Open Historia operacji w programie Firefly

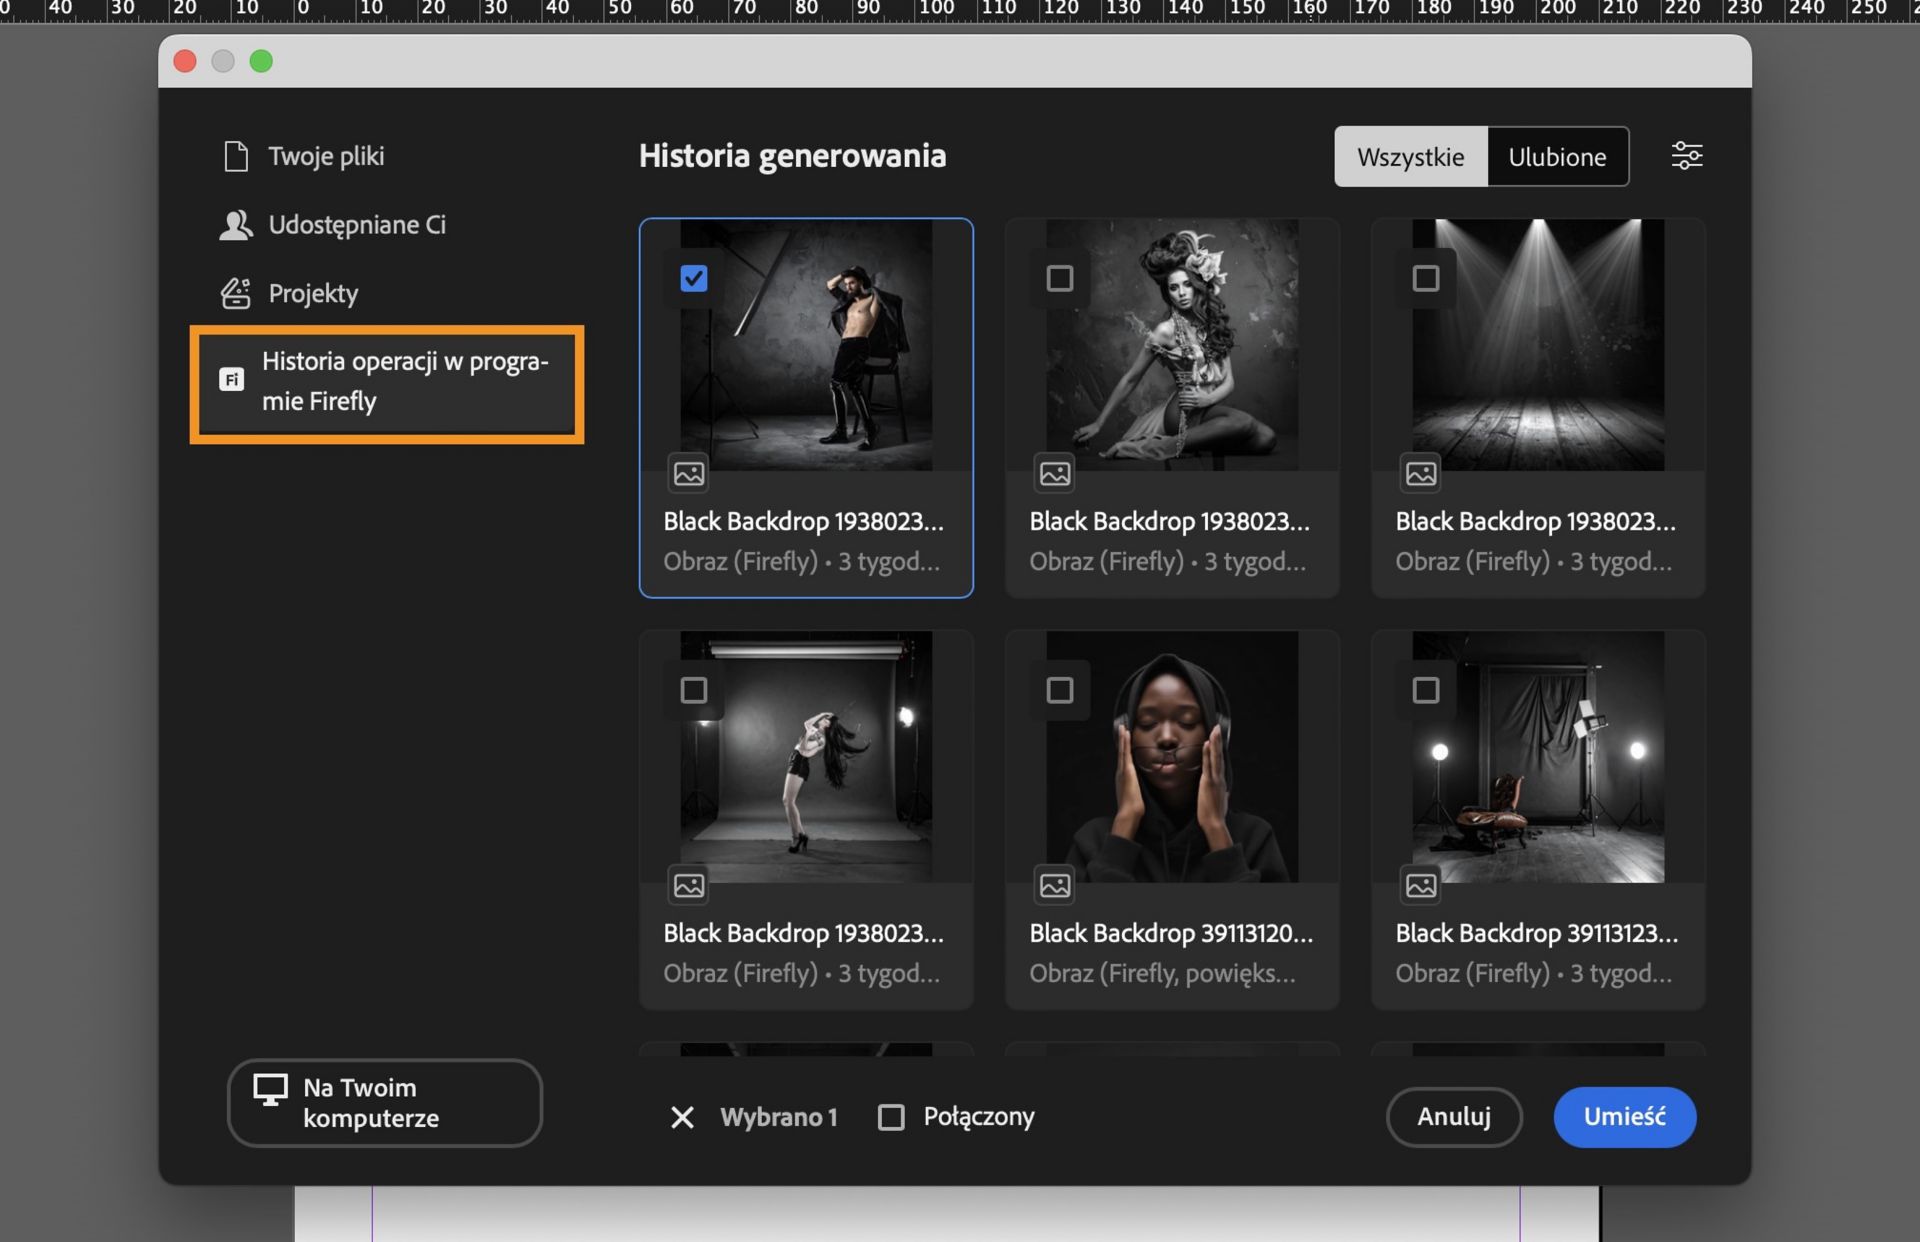click(x=404, y=381)
